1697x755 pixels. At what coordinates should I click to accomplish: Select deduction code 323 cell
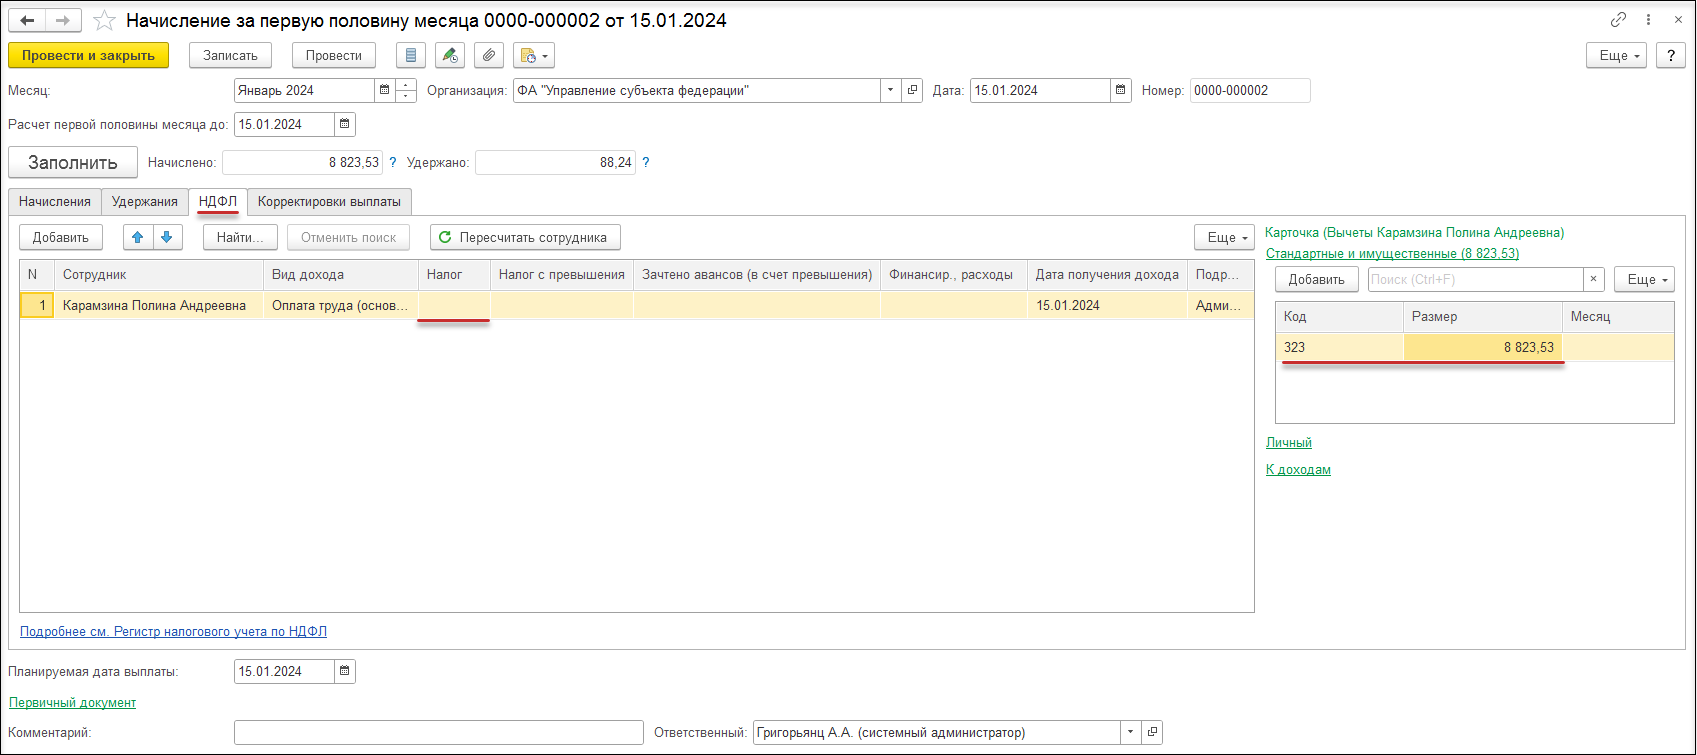[x=1340, y=347]
